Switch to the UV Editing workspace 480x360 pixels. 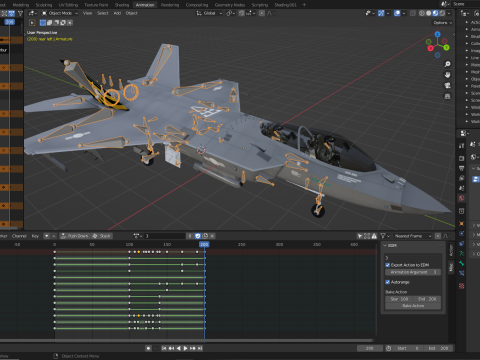[68, 5]
